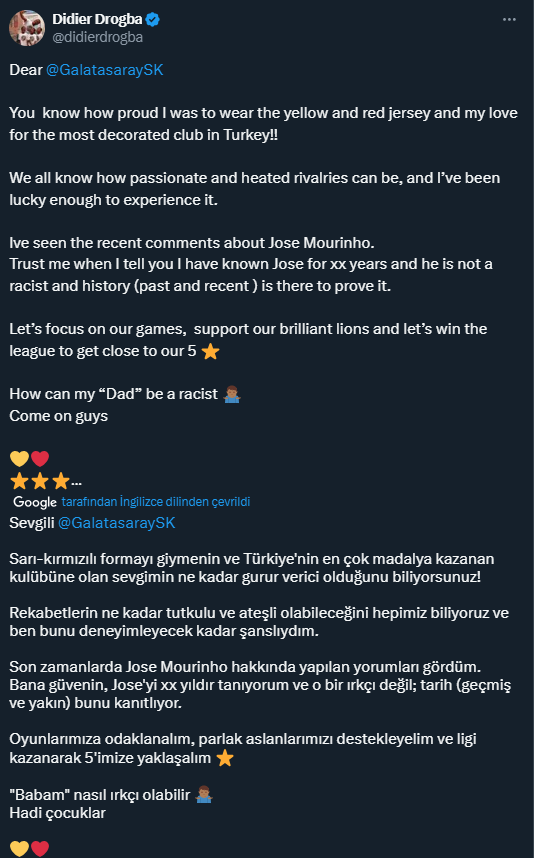Click the "Ive seen the recent comments" sentence
The width and height of the screenshot is (534, 858).
coord(192,243)
